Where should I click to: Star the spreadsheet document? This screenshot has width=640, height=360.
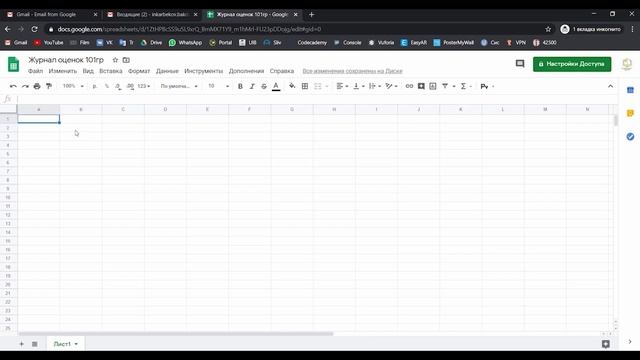coord(115,60)
